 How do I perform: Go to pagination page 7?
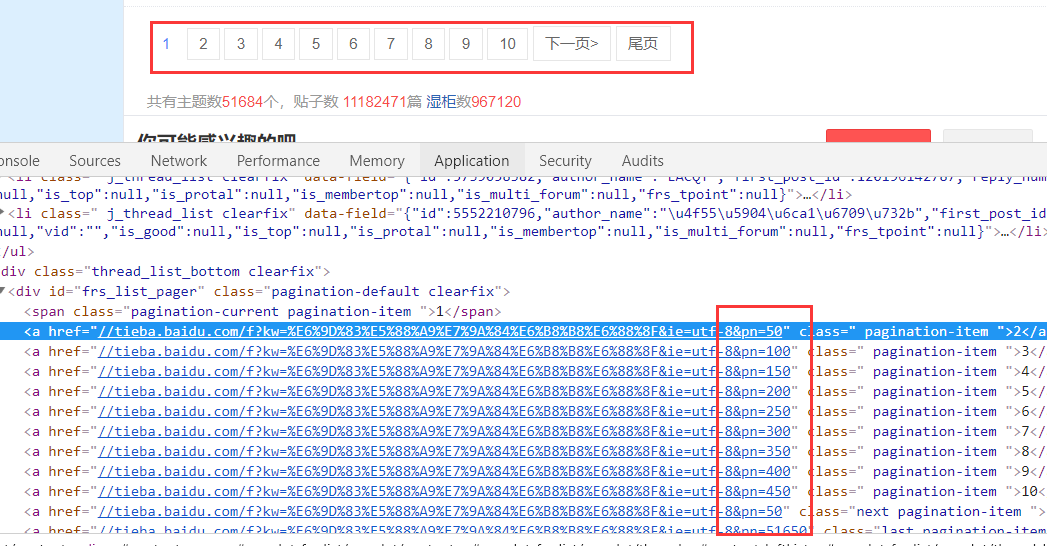(391, 44)
